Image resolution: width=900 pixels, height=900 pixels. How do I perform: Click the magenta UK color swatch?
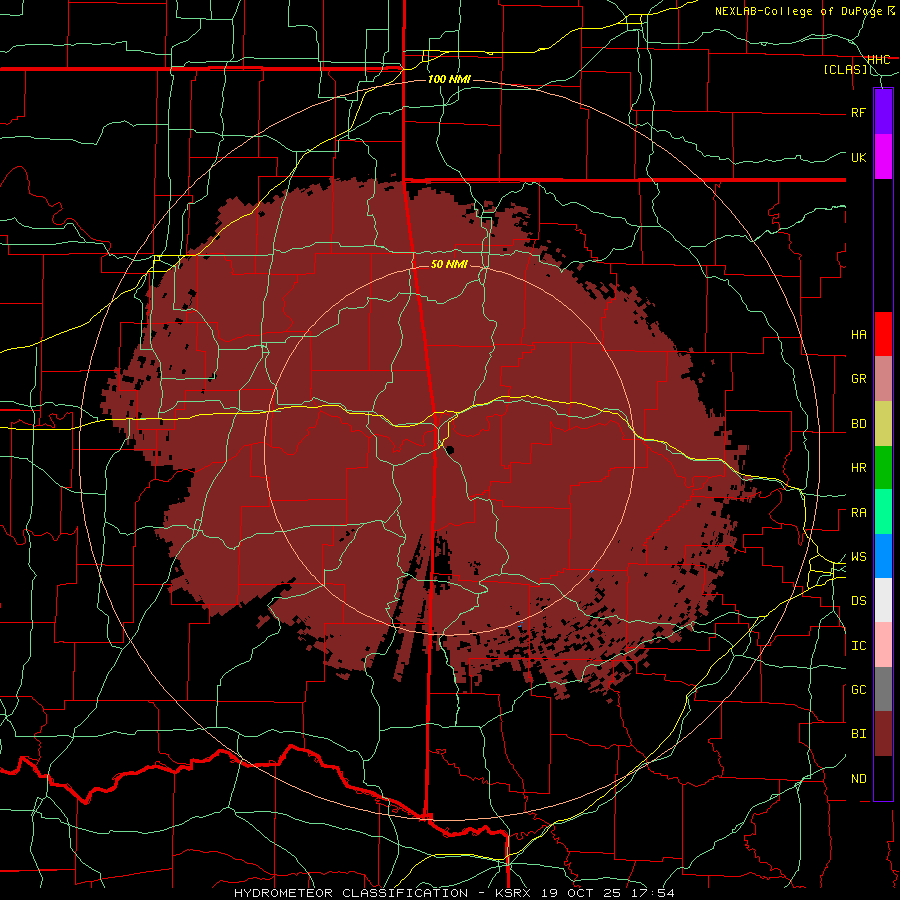pos(883,157)
